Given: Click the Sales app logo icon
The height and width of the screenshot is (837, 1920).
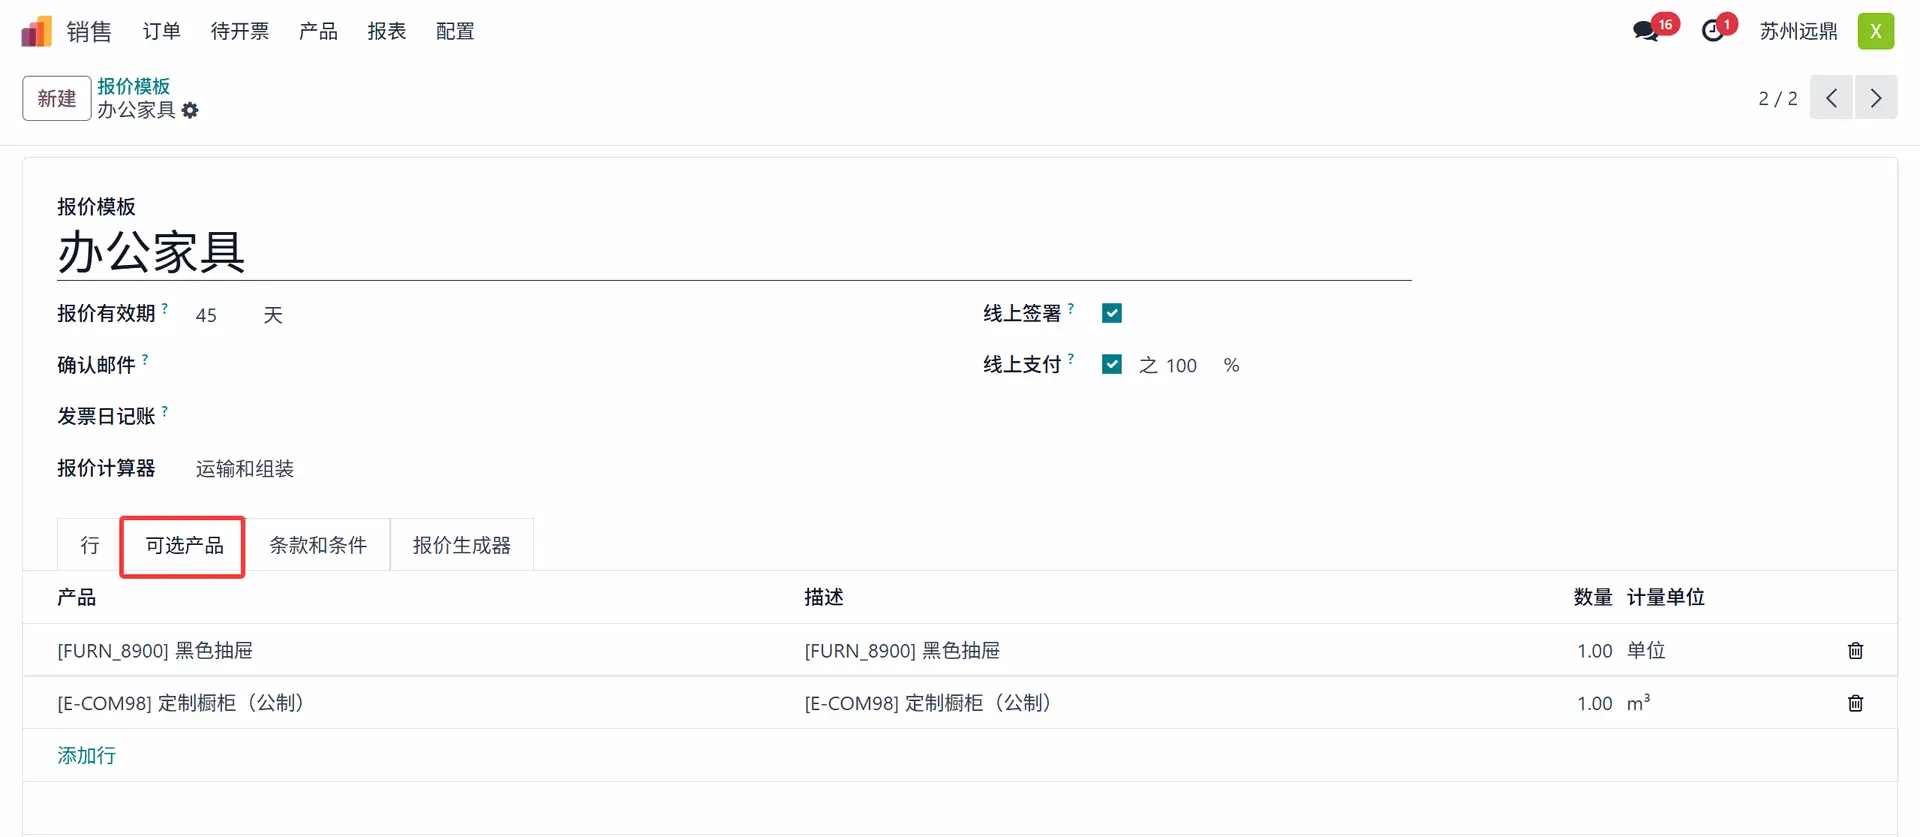Looking at the screenshot, I should pyautogui.click(x=36, y=32).
